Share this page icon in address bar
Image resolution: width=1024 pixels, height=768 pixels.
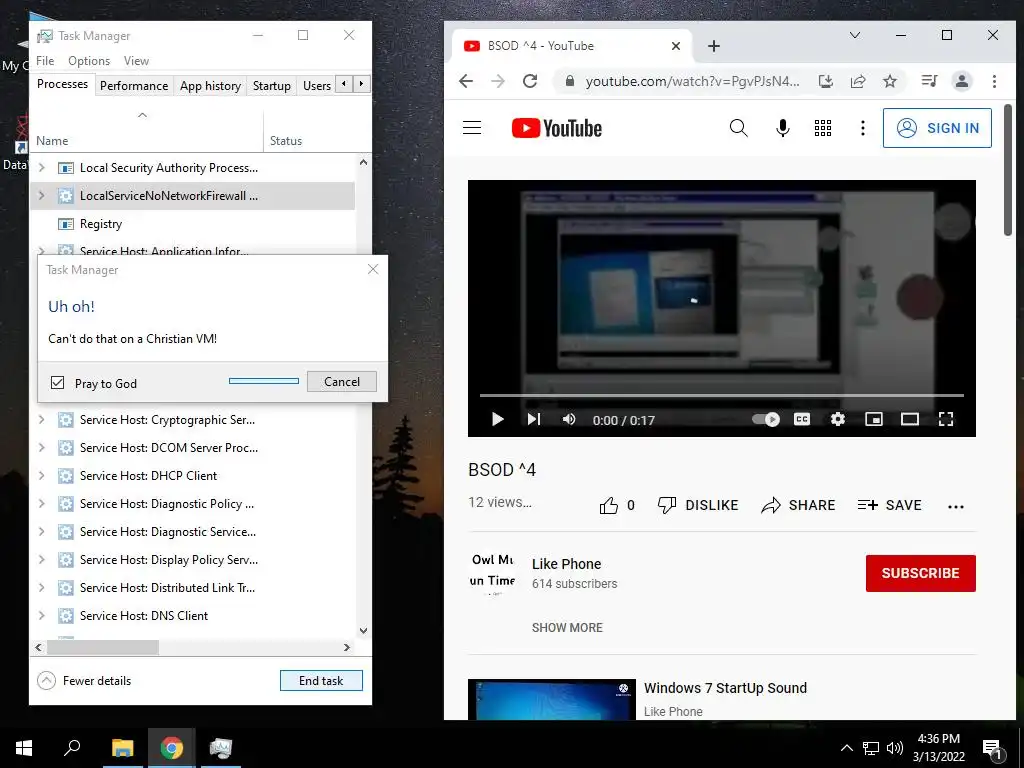[x=857, y=81]
